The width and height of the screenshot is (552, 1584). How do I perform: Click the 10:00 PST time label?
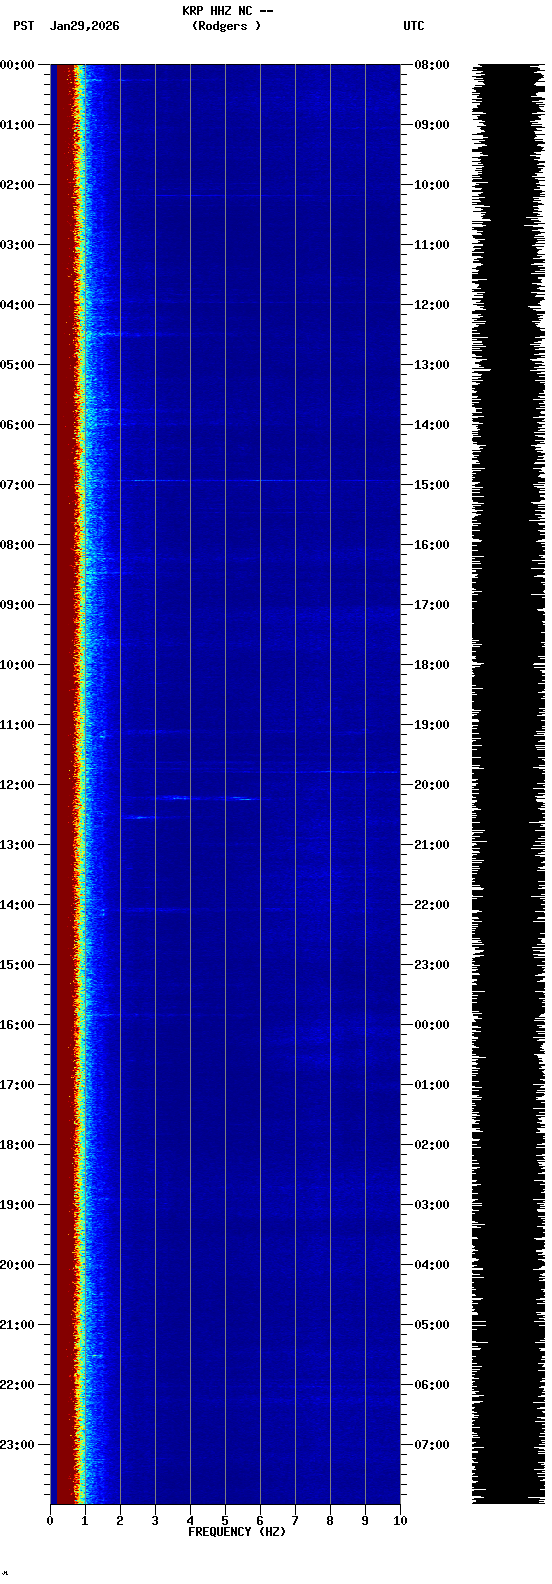[x=18, y=665]
